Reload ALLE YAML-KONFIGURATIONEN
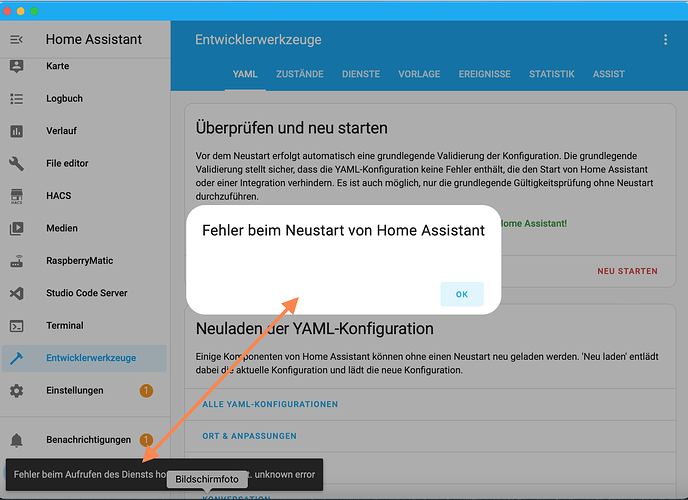The height and width of the screenshot is (500, 688). pyautogui.click(x=270, y=404)
